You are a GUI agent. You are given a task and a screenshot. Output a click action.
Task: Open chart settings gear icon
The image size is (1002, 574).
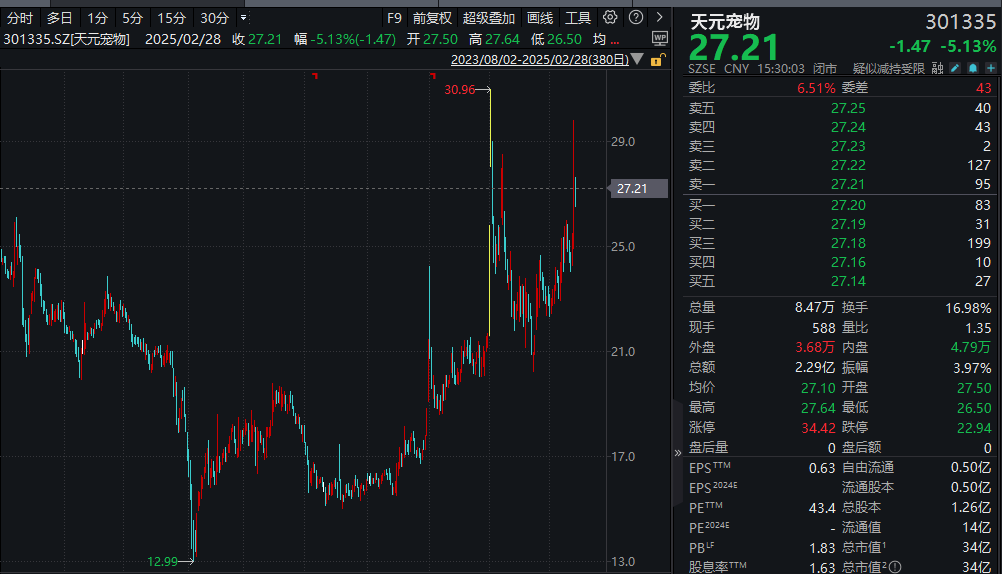tap(610, 18)
